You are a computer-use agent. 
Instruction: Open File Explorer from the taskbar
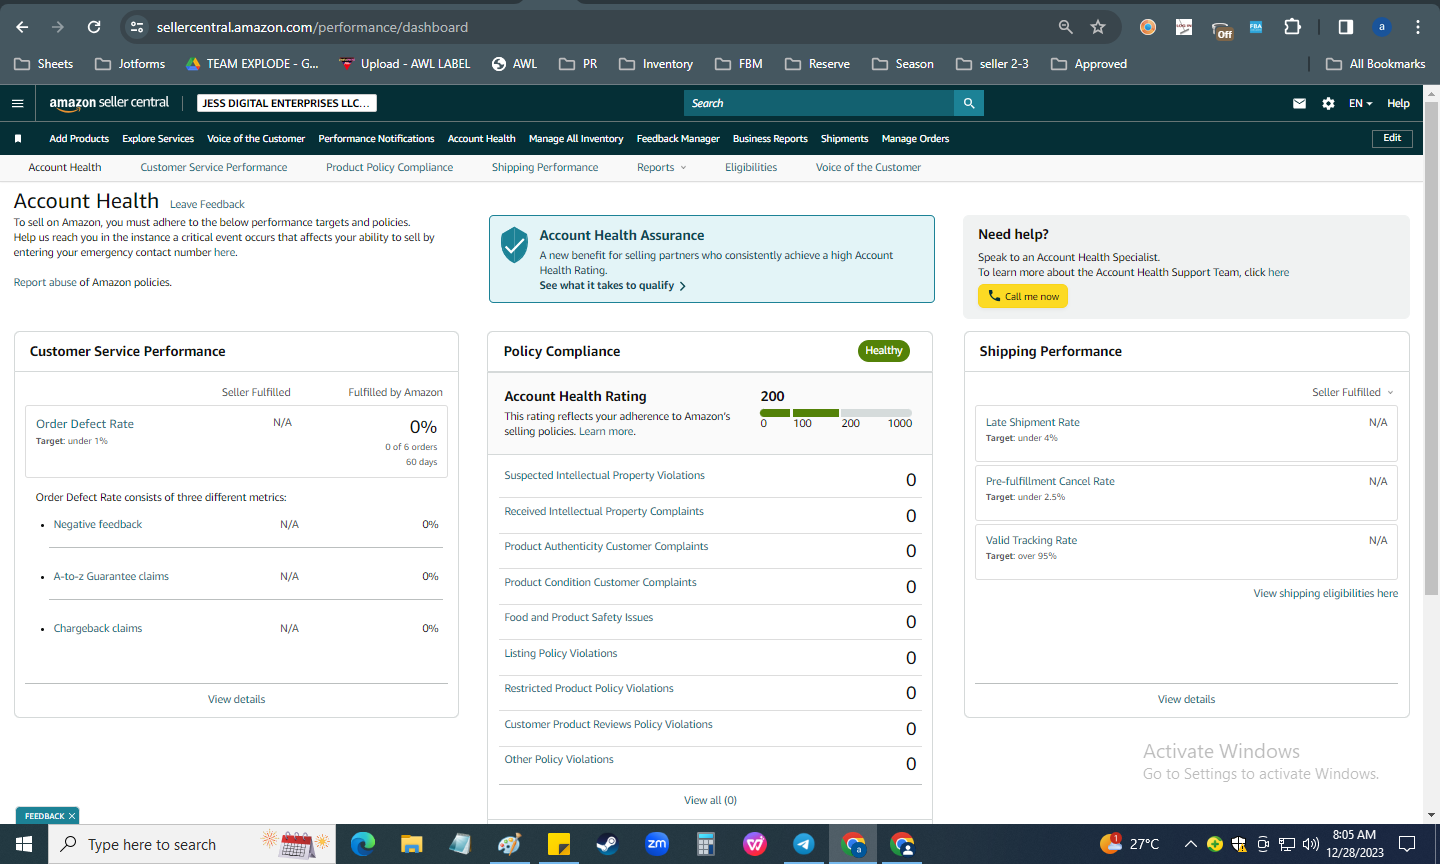point(411,844)
